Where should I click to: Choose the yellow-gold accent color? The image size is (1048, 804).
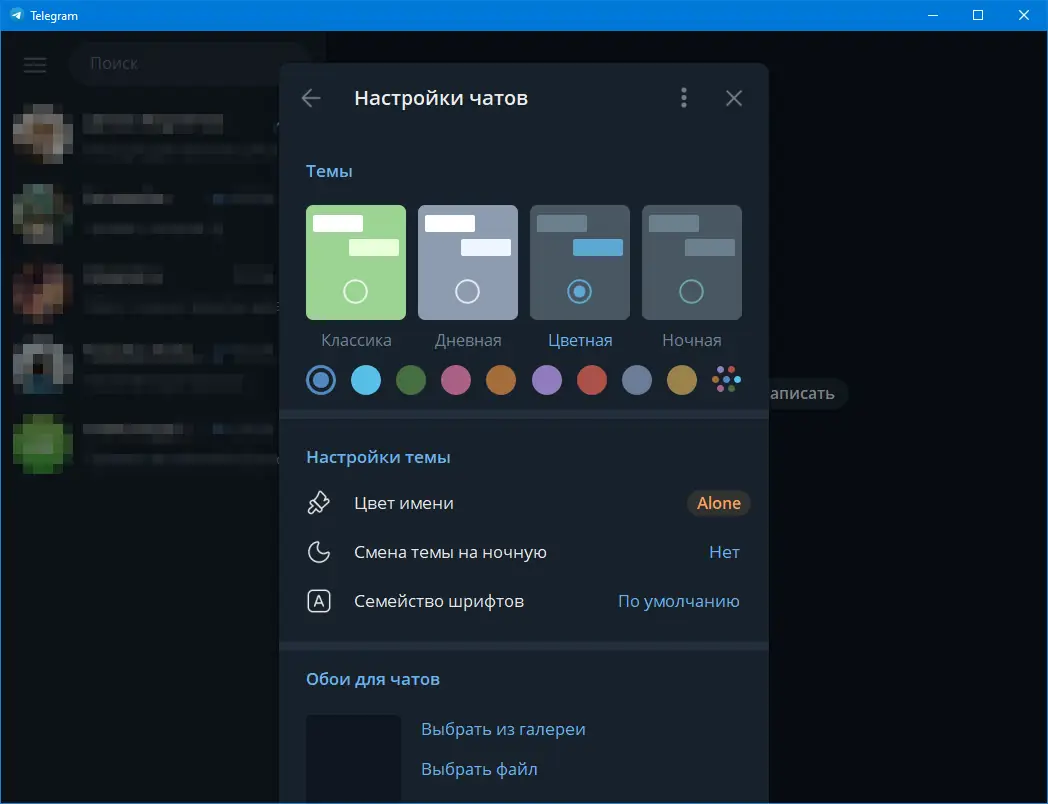pos(682,380)
